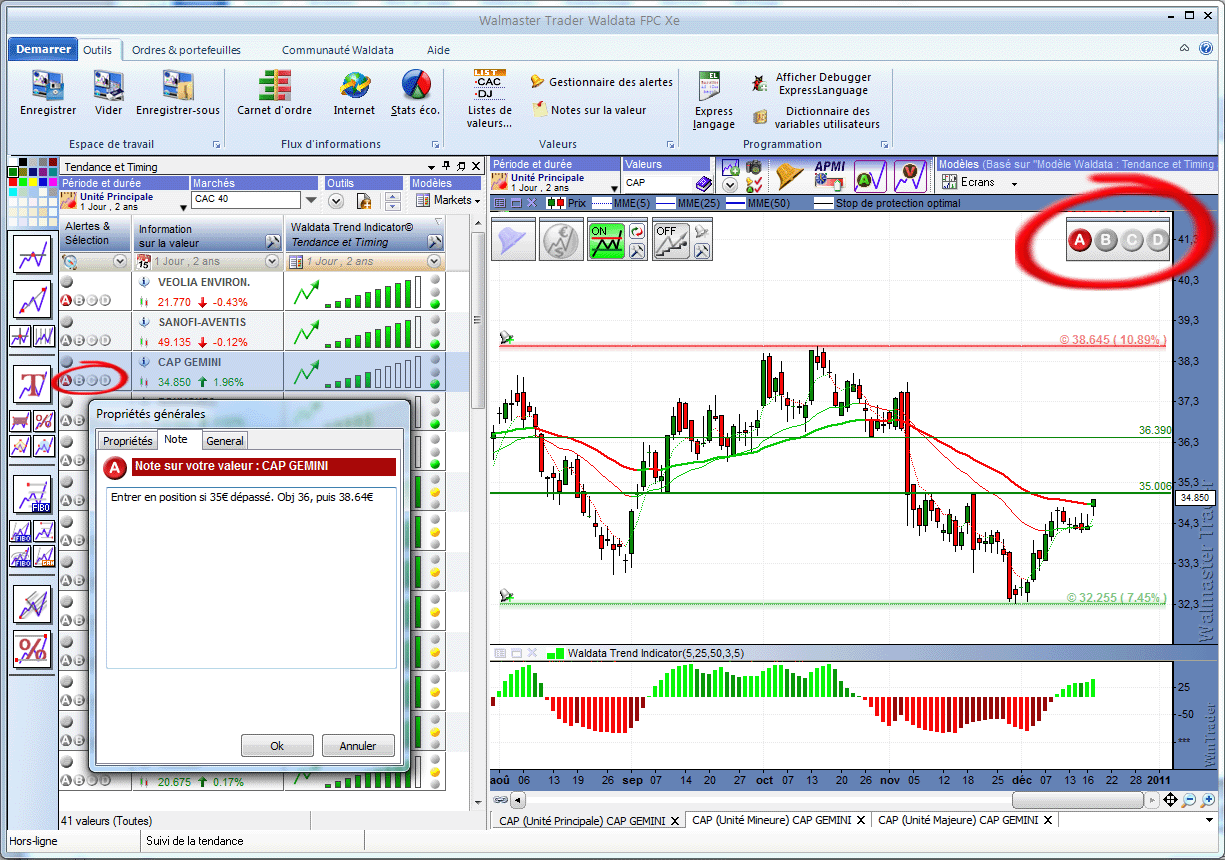The image size is (1225, 860).
Task: Click the Enregistrer workspace icon
Action: coord(47,93)
